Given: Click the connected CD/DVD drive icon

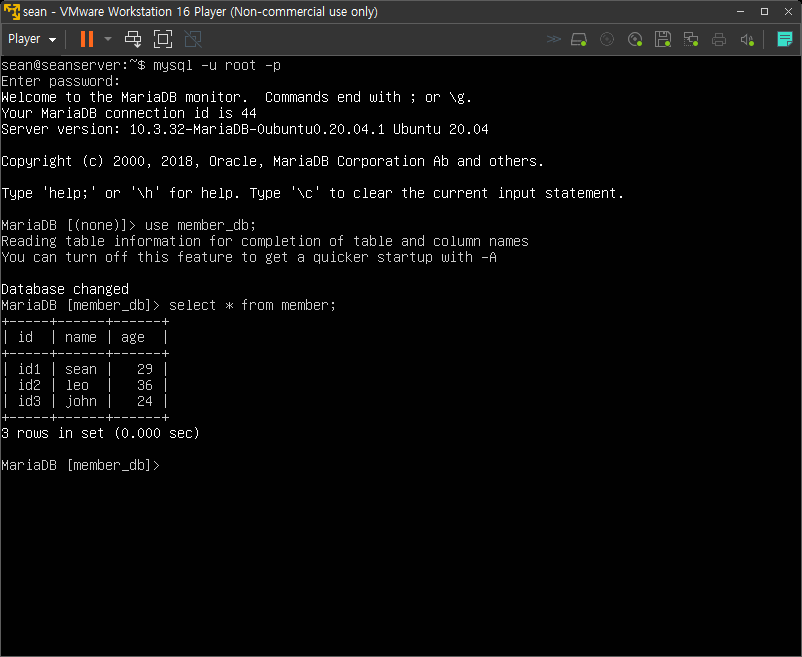Looking at the screenshot, I should tap(635, 39).
